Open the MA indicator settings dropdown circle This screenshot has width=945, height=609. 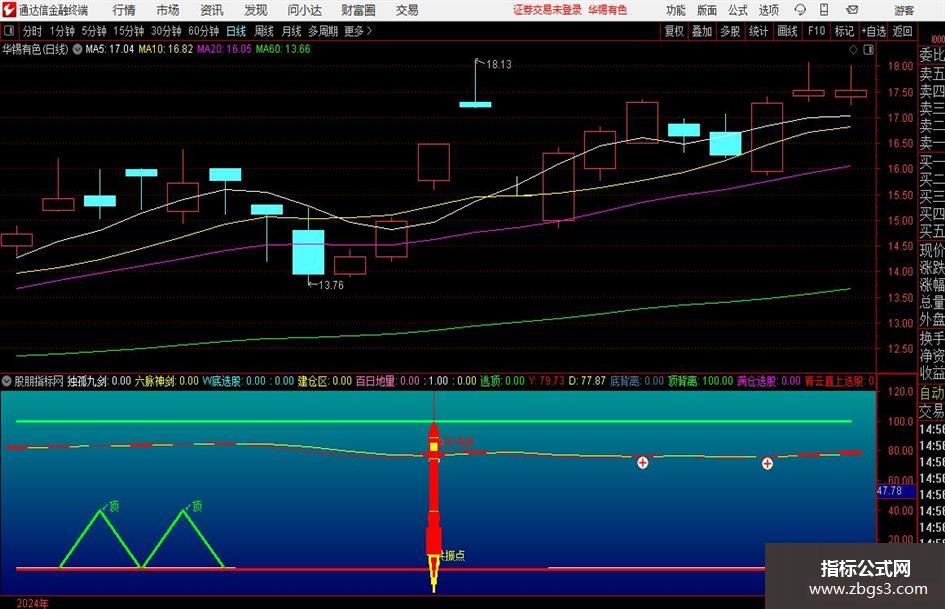click(77, 49)
